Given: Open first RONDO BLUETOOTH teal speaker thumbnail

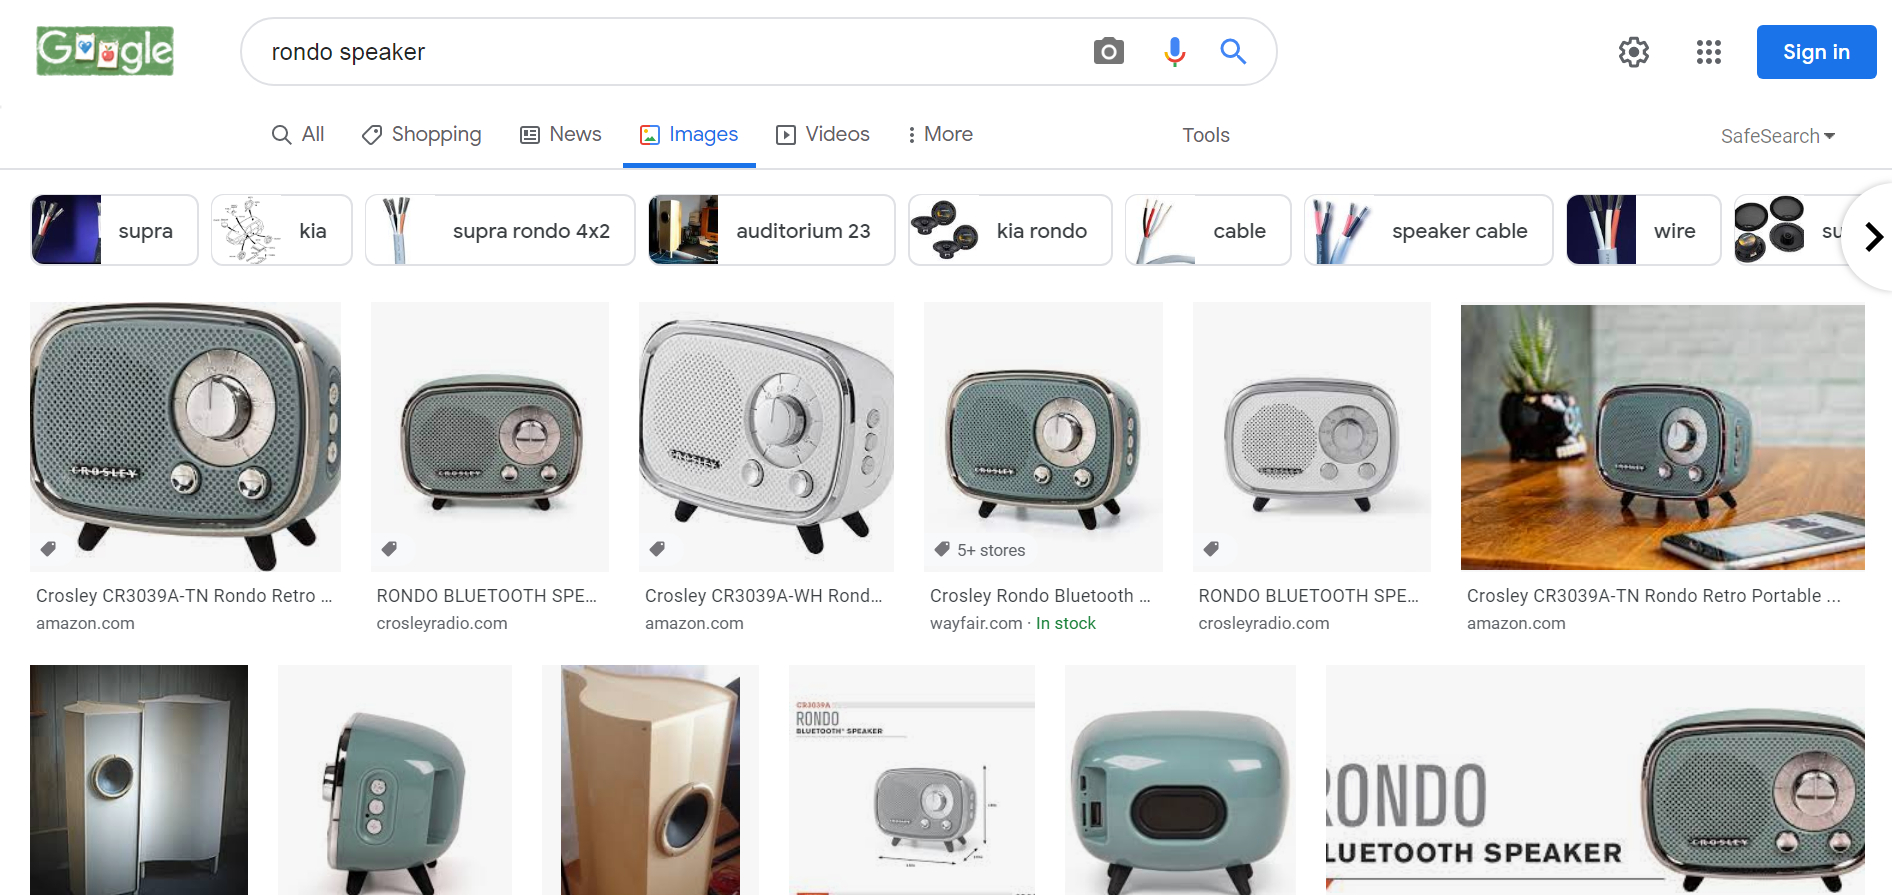Looking at the screenshot, I should pyautogui.click(x=490, y=436).
